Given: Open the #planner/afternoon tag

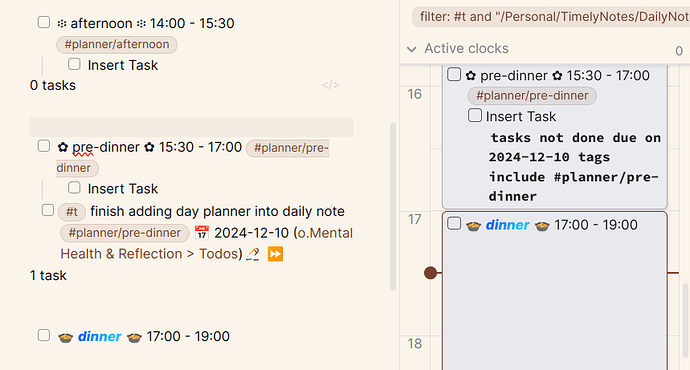Looking at the screenshot, I should pos(117,44).
